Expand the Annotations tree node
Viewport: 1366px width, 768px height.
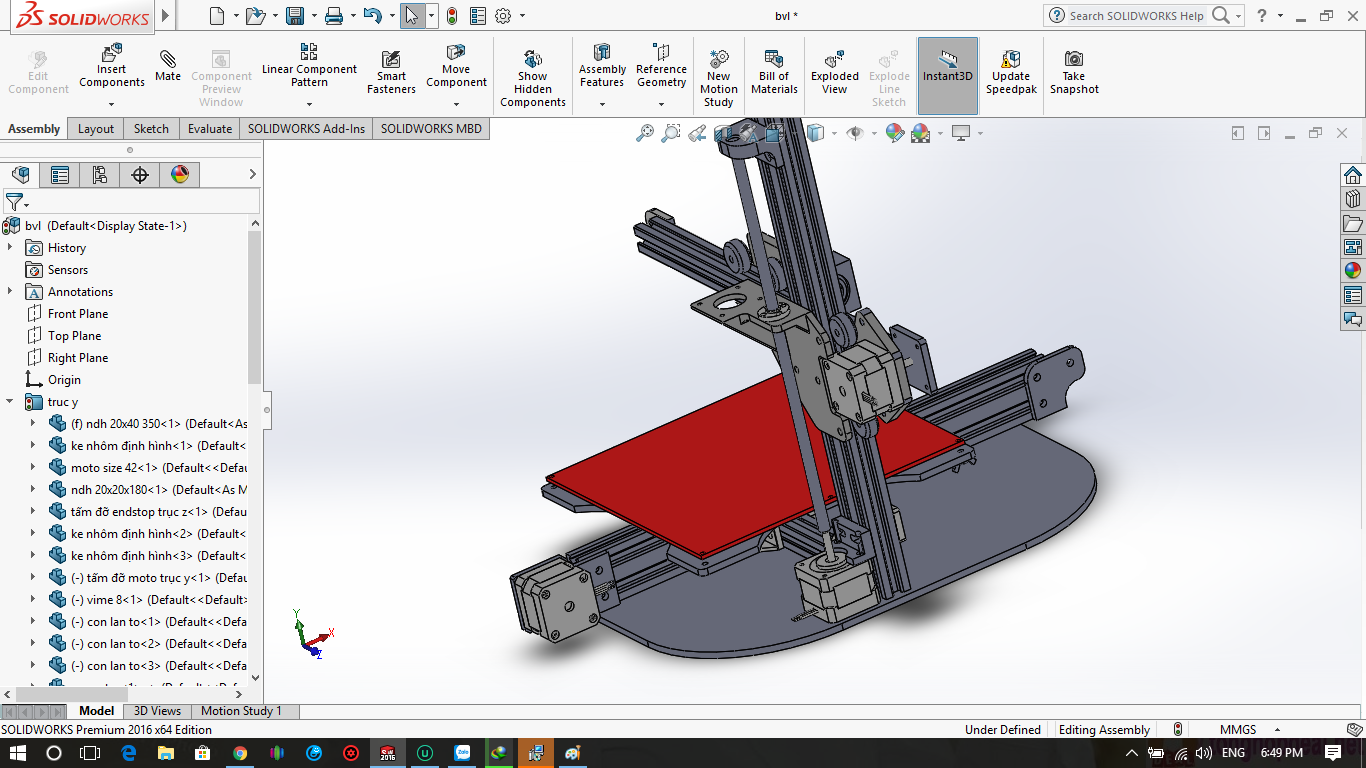(x=10, y=292)
